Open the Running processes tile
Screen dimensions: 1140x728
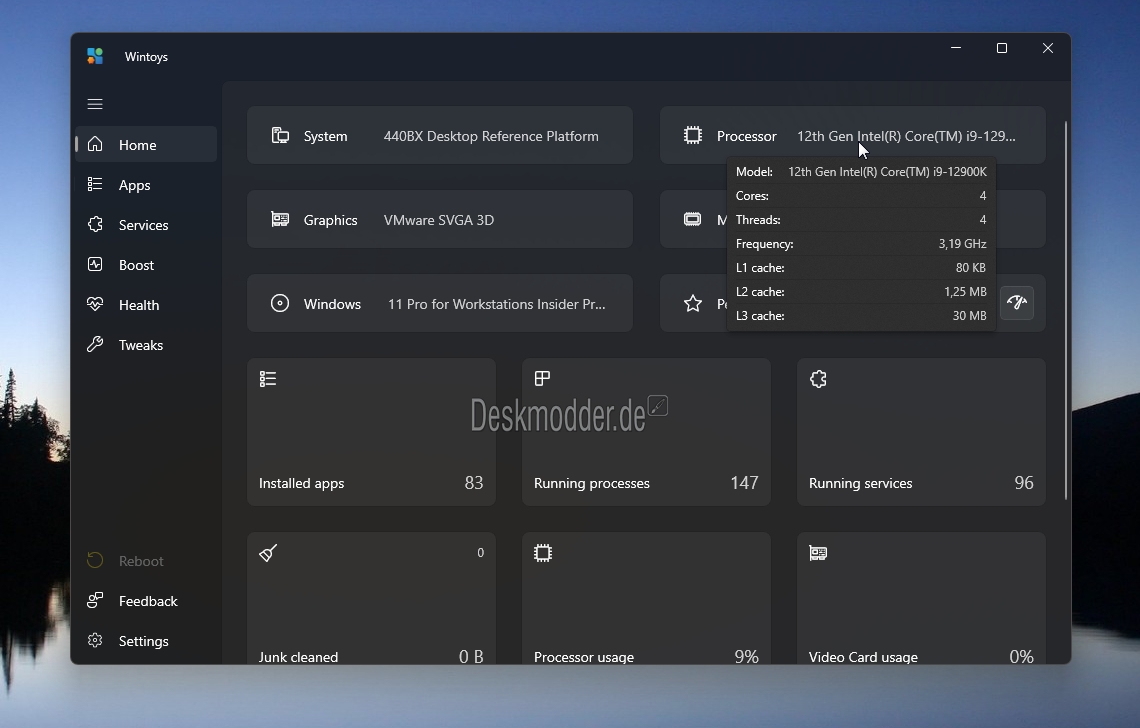click(x=646, y=432)
